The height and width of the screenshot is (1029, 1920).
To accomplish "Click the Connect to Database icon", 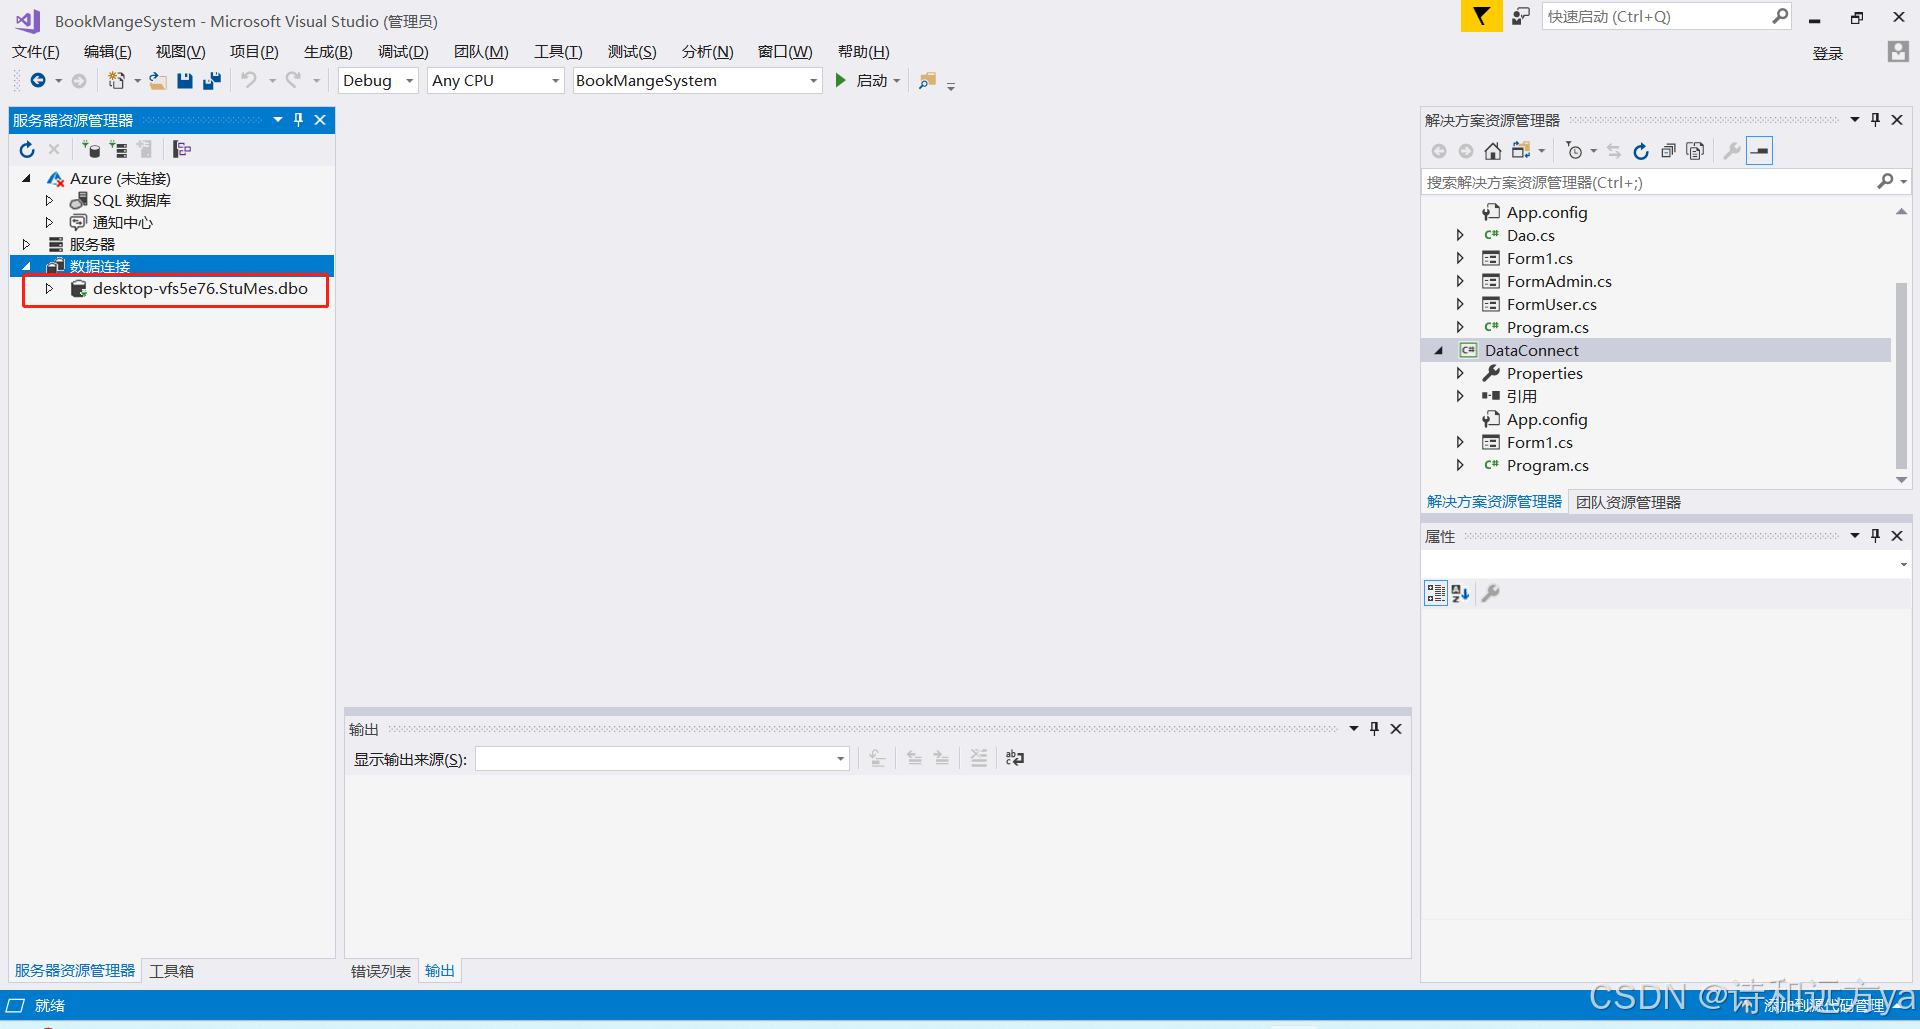I will click(91, 150).
